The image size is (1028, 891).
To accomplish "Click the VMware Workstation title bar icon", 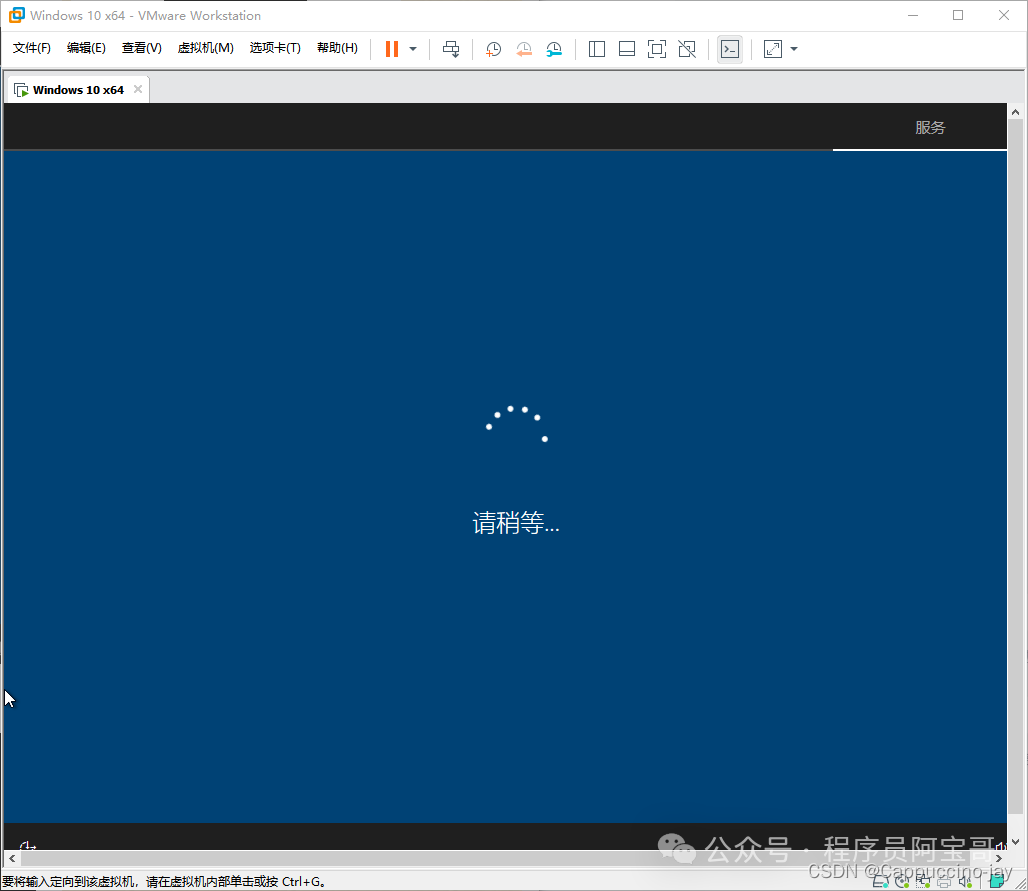I will pos(16,15).
